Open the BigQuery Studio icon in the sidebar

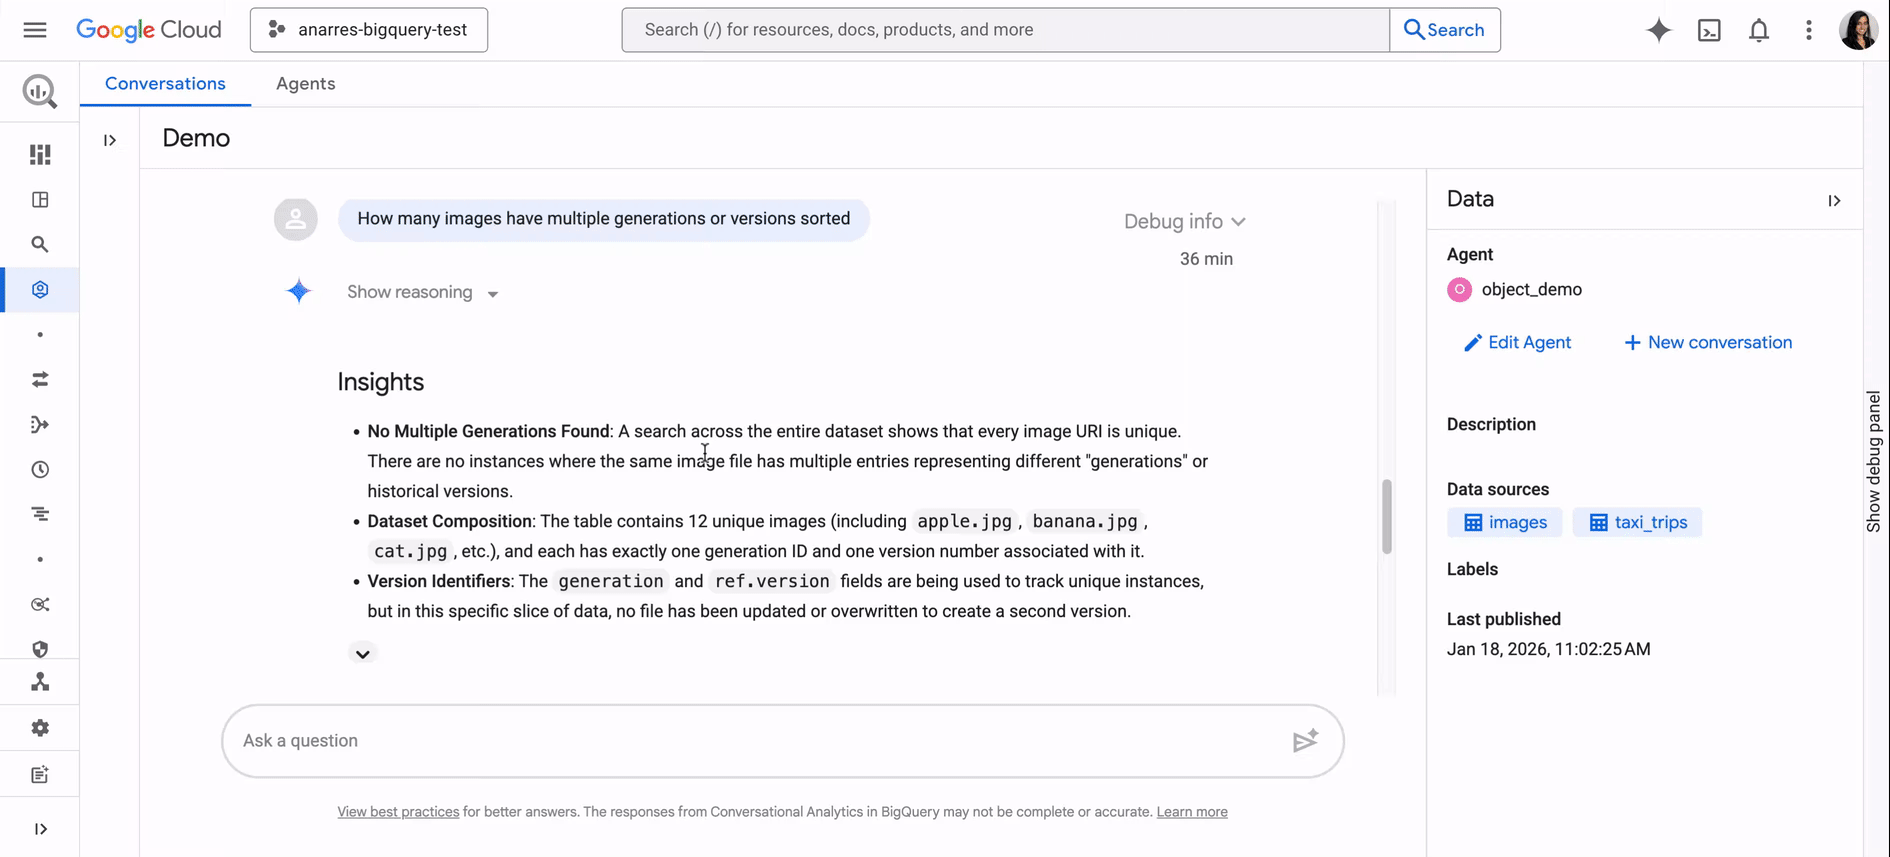[40, 154]
